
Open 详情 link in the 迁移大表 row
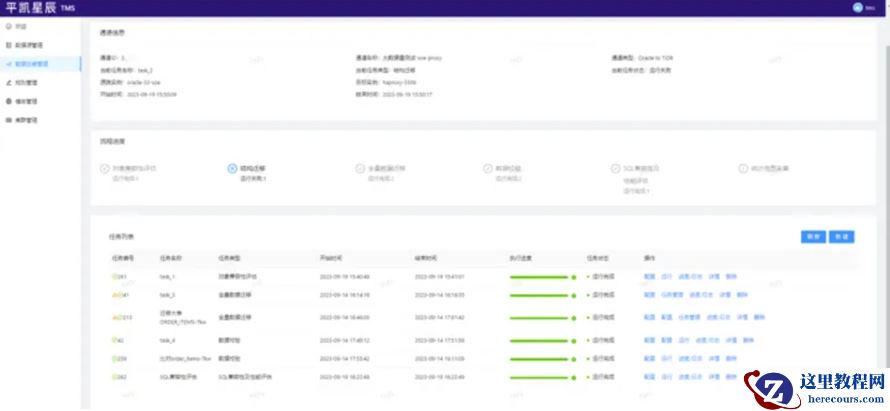click(742, 317)
